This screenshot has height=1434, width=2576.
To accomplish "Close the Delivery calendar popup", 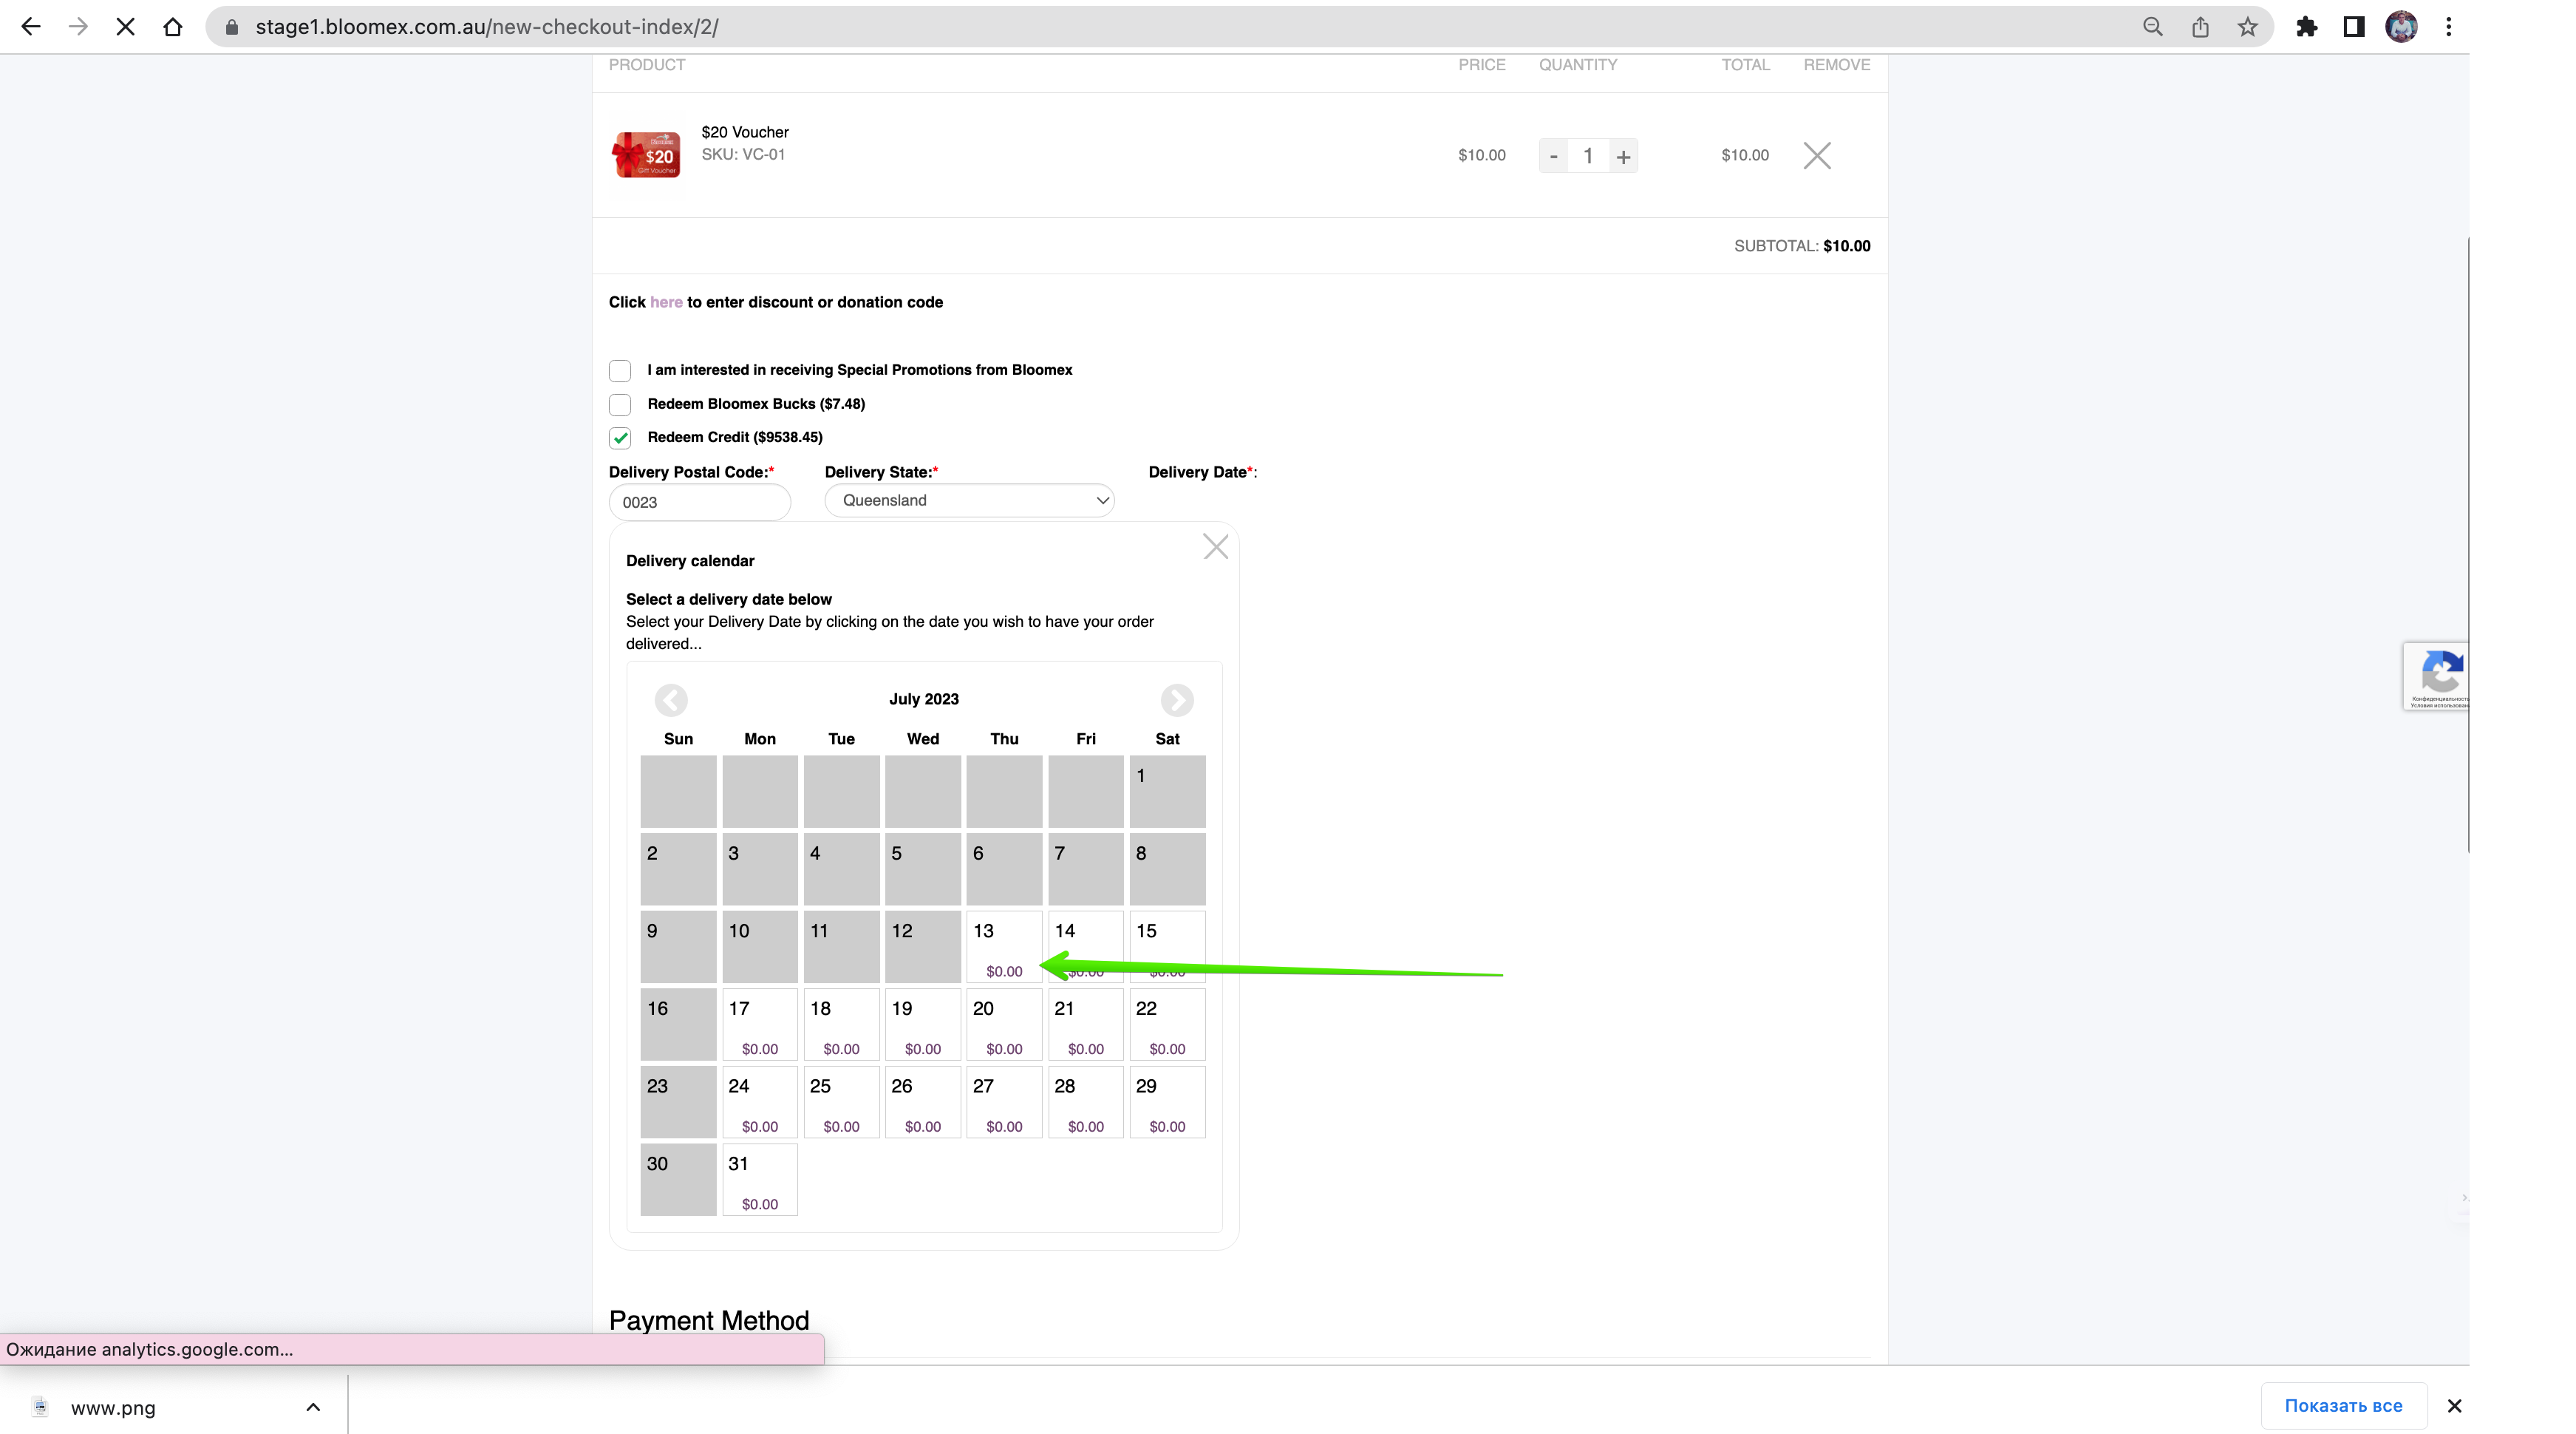I will (x=1215, y=546).
